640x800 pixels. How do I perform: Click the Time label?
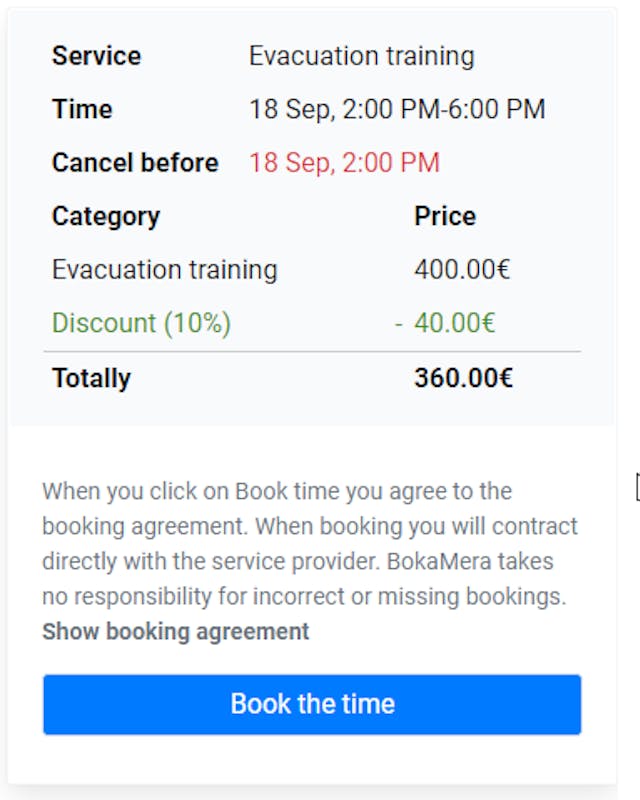[x=82, y=109]
